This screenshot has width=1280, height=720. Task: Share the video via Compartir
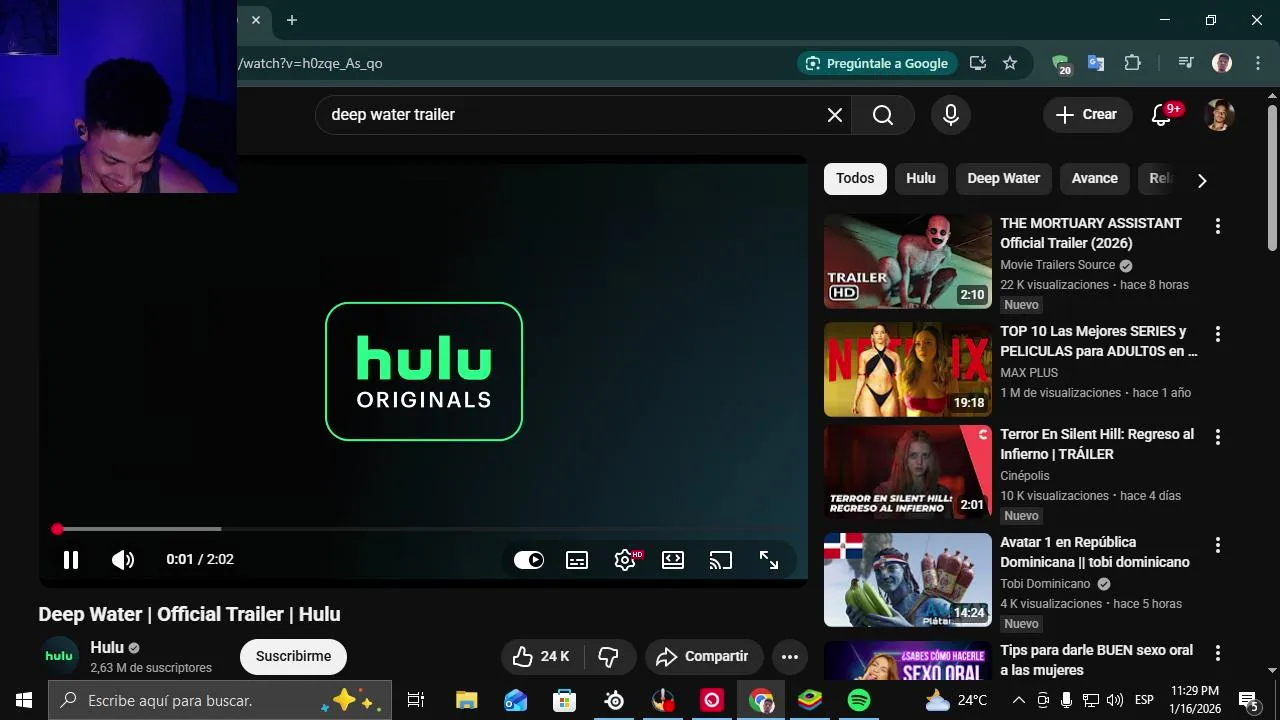coord(703,657)
